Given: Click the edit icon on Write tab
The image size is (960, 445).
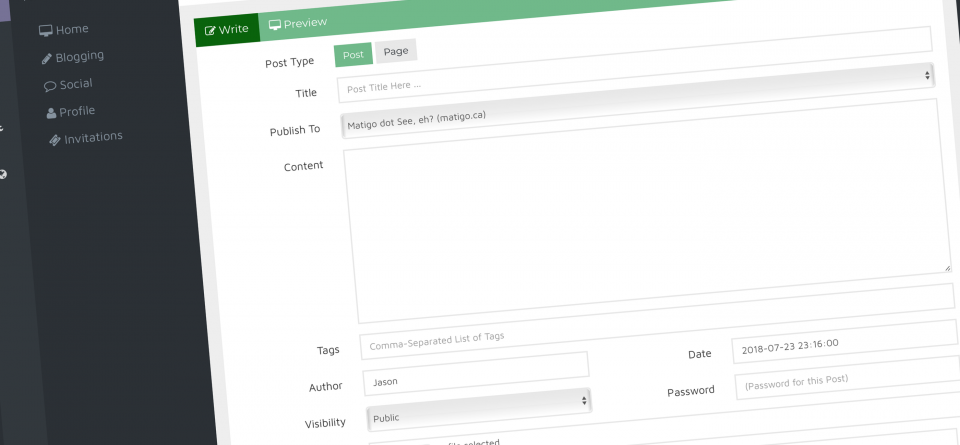Looking at the screenshot, I should tap(210, 30).
